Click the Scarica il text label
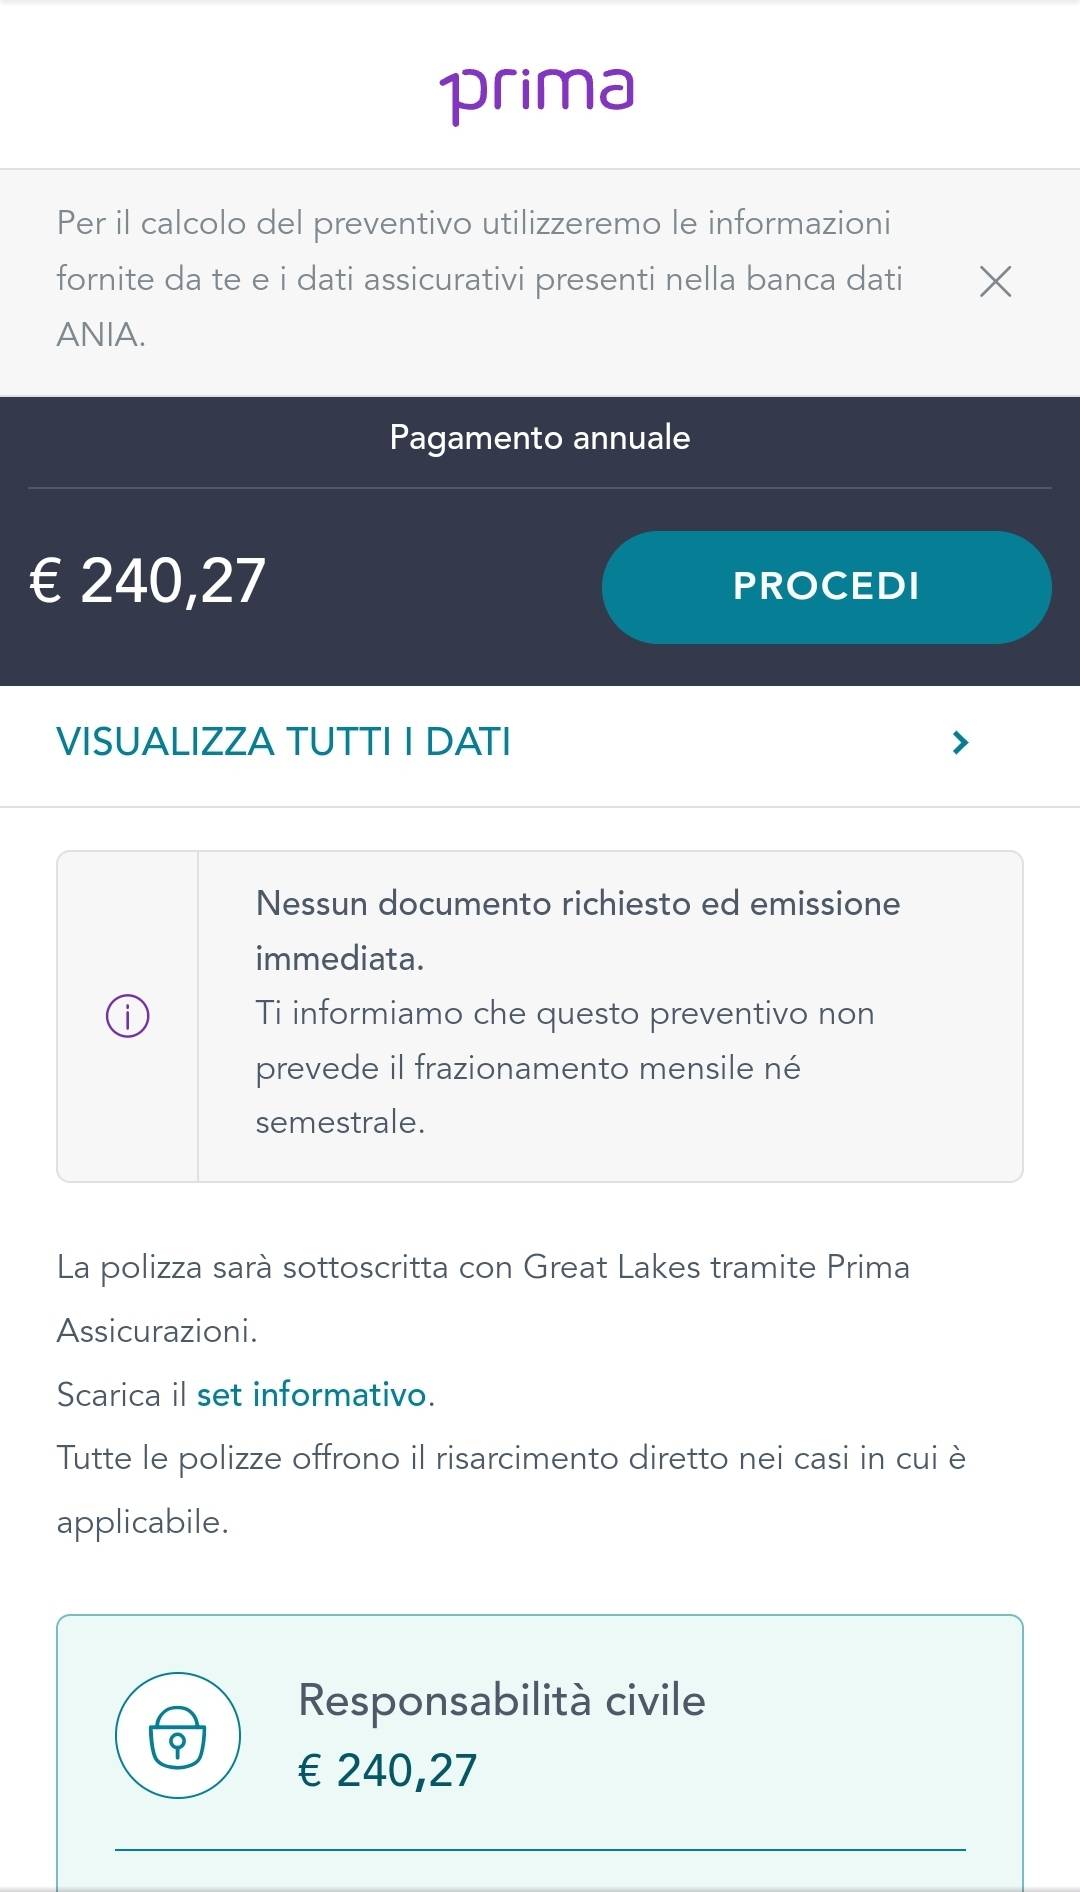The image size is (1080, 1892). click(122, 1394)
